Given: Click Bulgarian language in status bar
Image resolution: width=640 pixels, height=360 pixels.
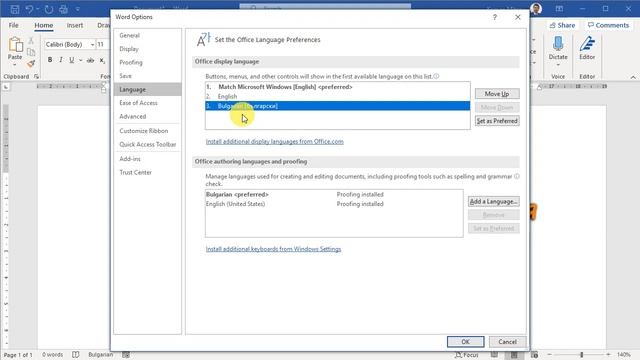Looking at the screenshot, I should [x=100, y=355].
